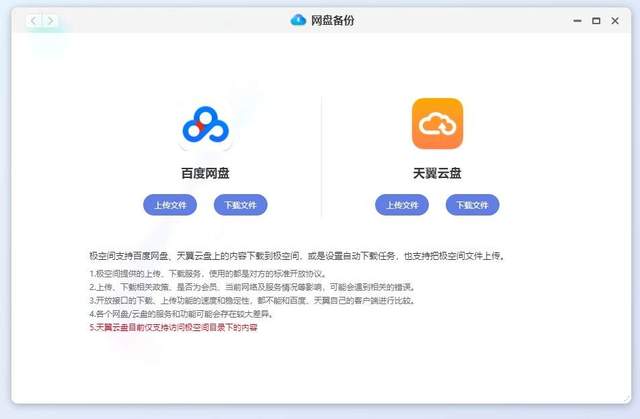This screenshot has width=640, height=419.
Task: Download files from 天翼云盘
Action: [x=472, y=205]
